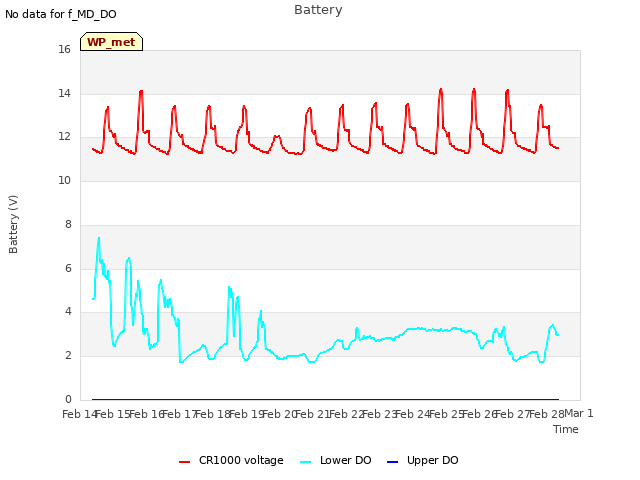
Task: Toggle the Lower DO legend entry
Action: (336, 460)
